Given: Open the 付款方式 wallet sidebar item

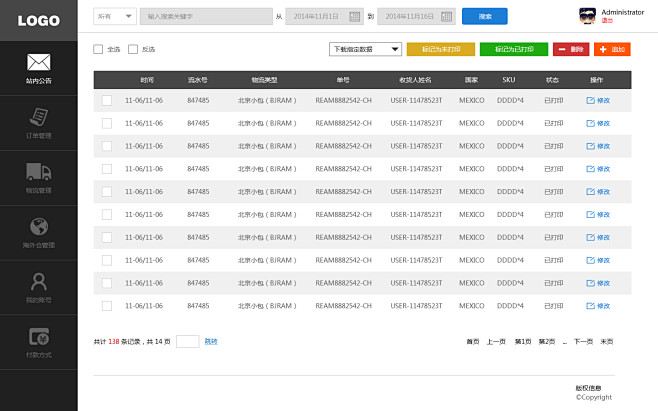Looking at the screenshot, I should [x=39, y=342].
